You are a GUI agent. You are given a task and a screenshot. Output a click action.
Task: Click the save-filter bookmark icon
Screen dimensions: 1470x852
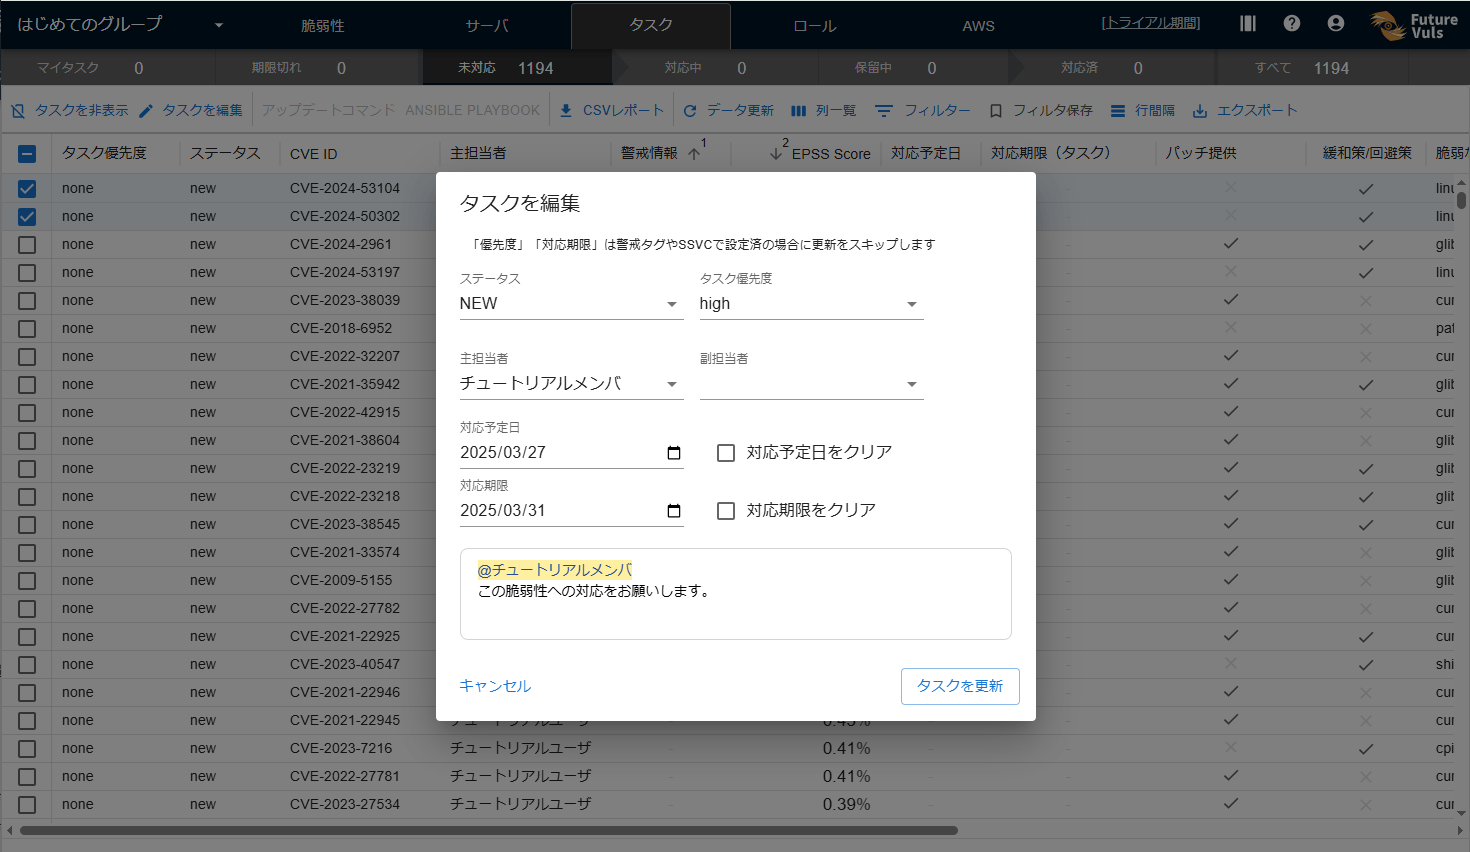coord(996,111)
